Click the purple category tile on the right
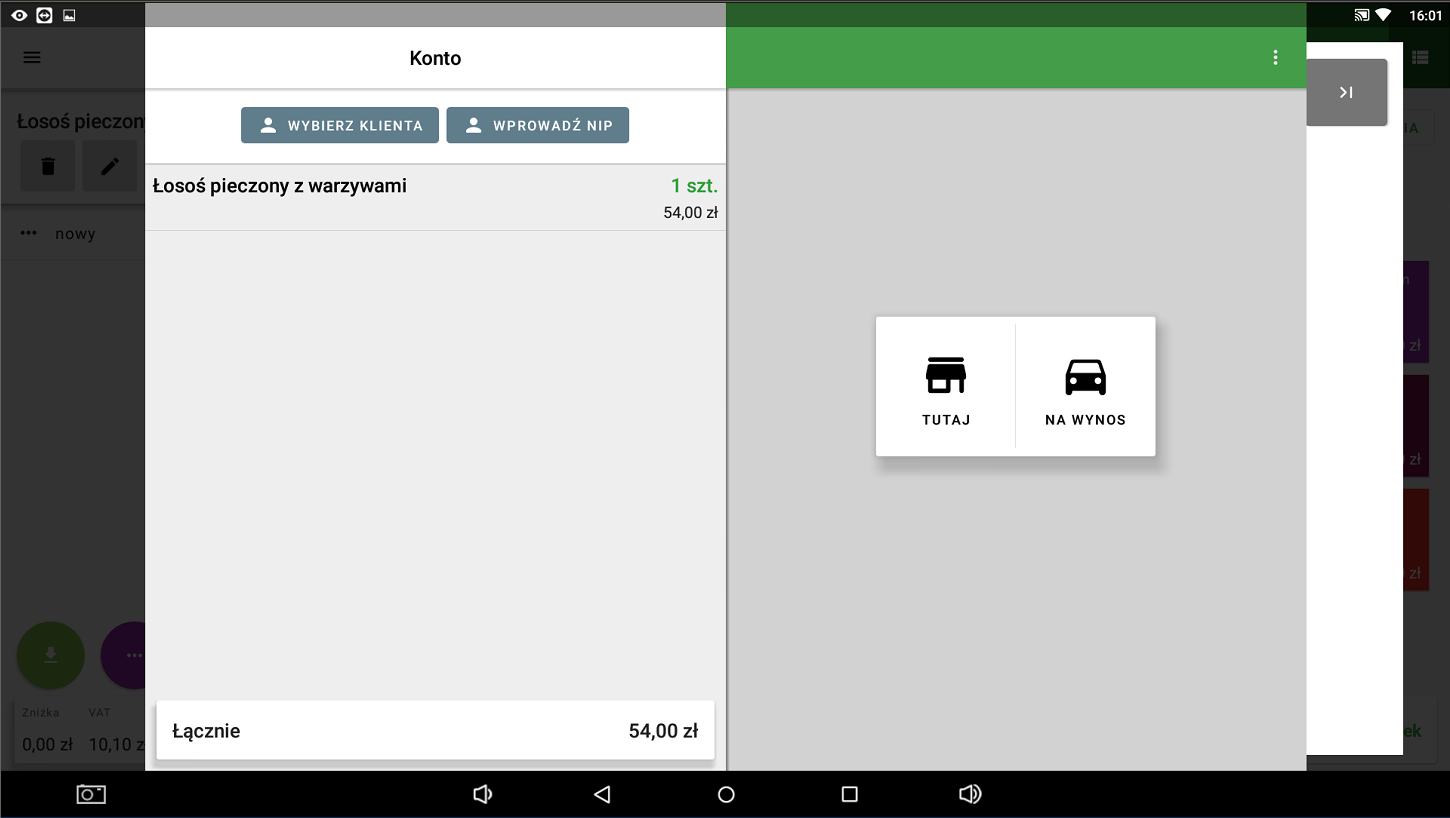Screen dimensions: 1450x818 1416,312
